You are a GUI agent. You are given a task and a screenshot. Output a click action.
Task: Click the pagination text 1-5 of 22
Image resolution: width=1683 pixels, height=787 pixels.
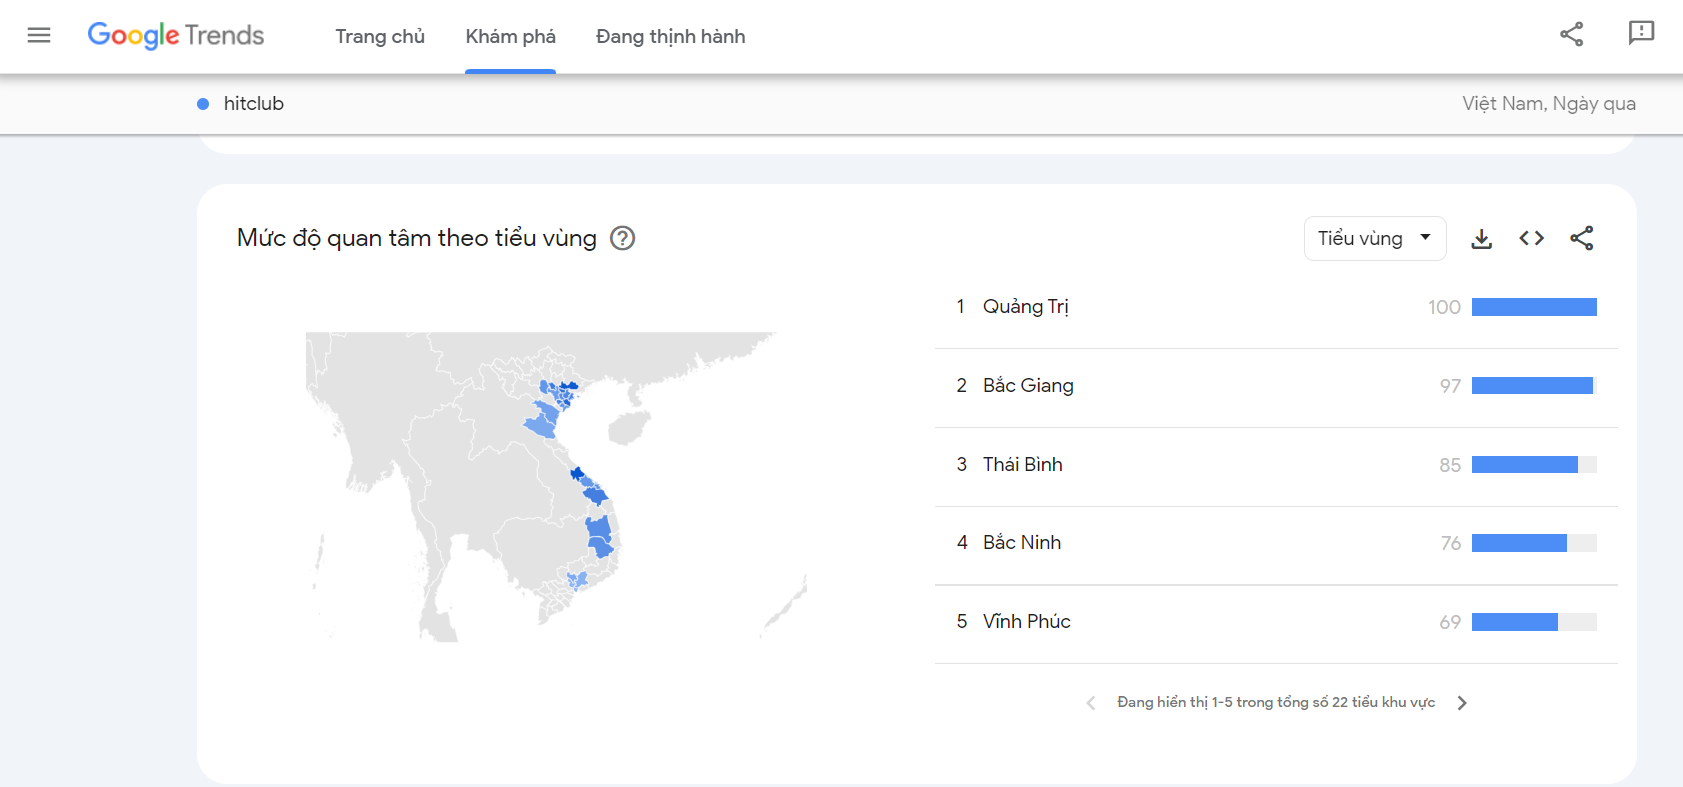tap(1276, 703)
